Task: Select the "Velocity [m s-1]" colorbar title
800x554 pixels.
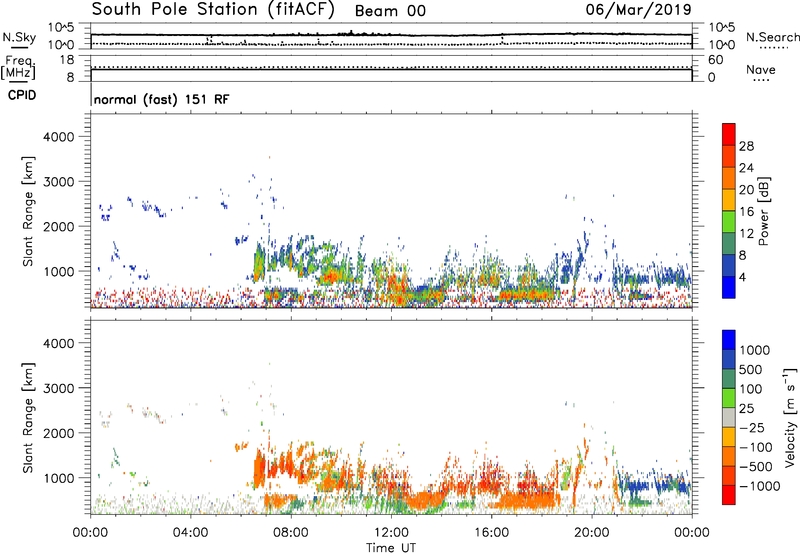Action: click(x=790, y=417)
